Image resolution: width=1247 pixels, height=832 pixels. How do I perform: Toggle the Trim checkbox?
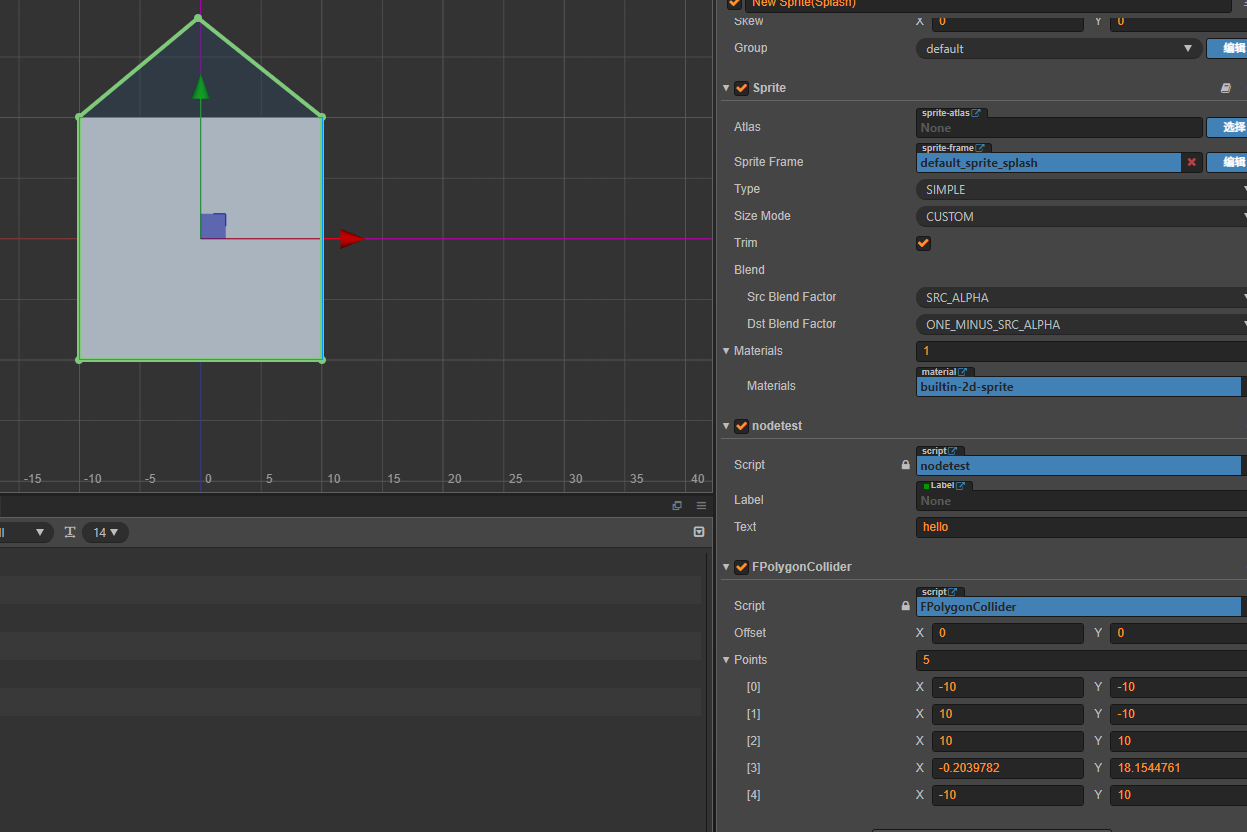point(923,243)
